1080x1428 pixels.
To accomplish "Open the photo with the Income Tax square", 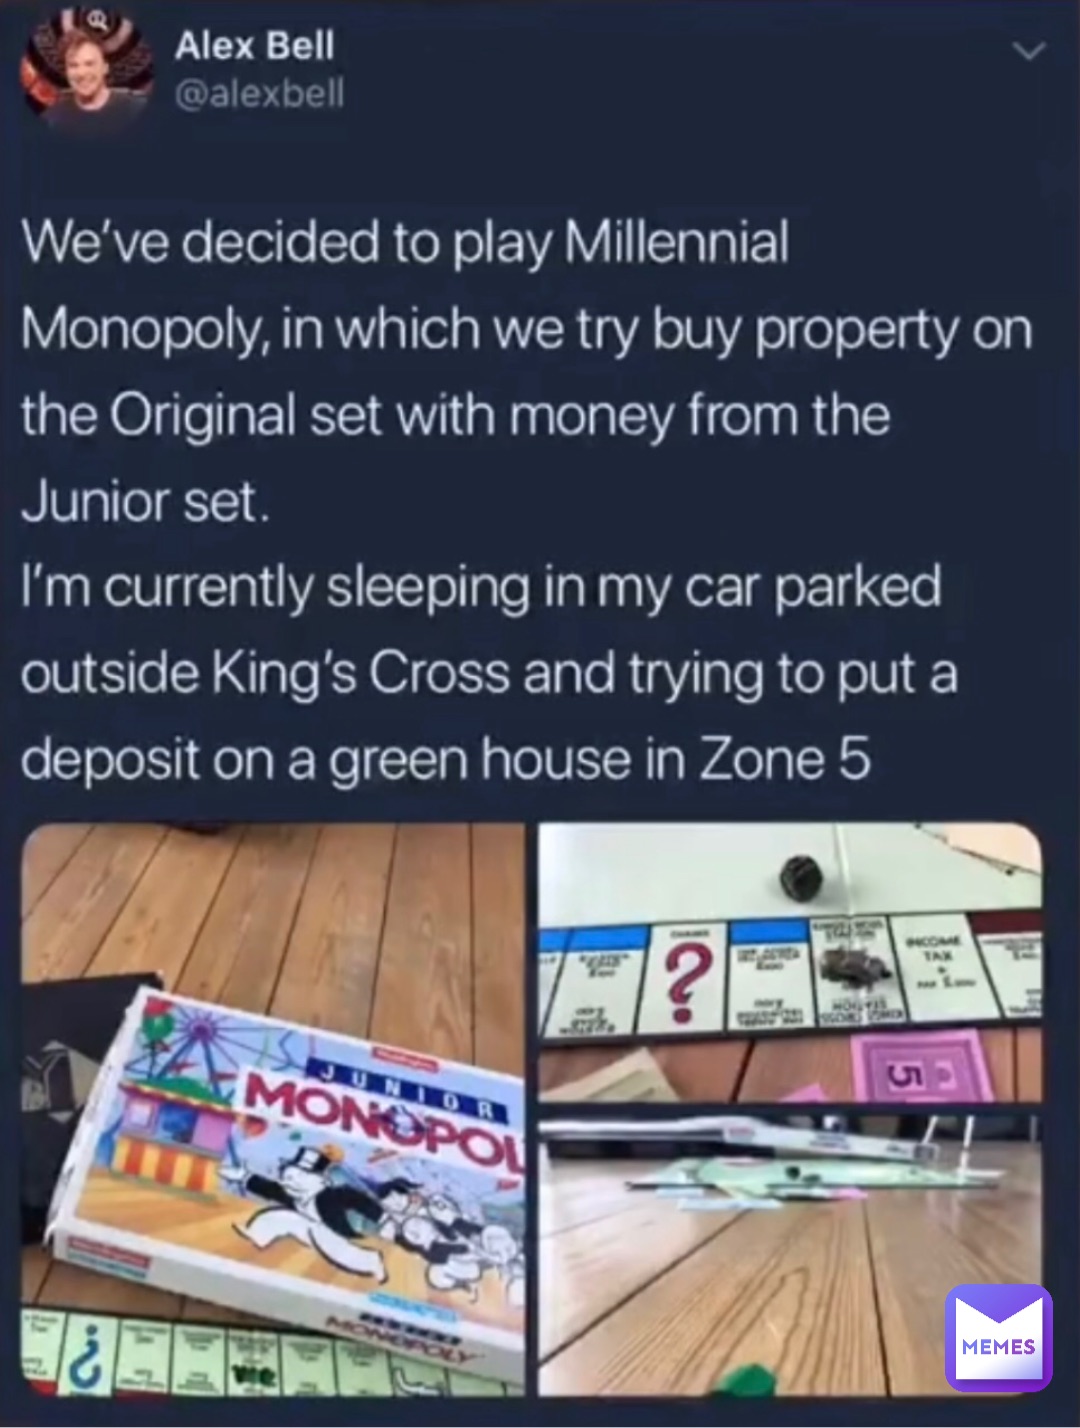I will coord(790,962).
